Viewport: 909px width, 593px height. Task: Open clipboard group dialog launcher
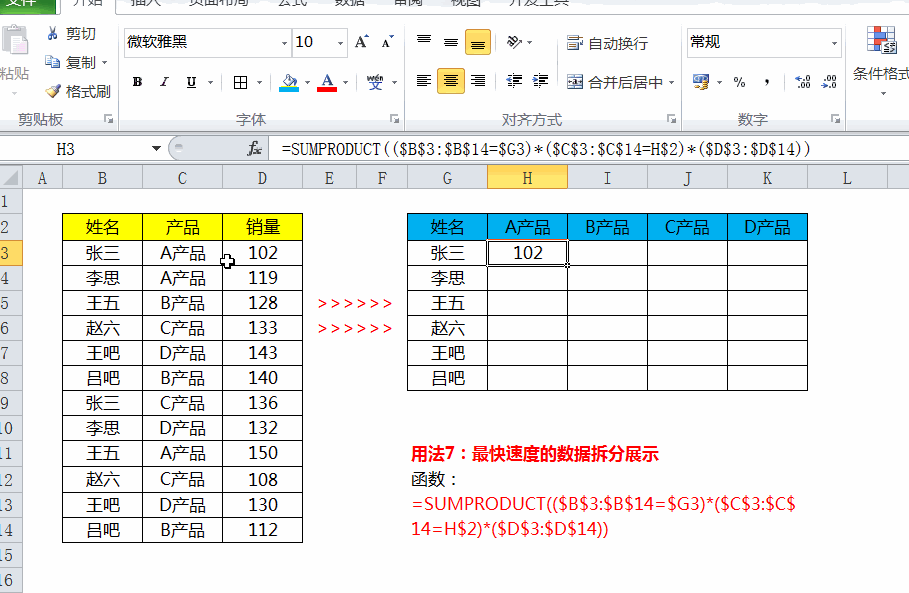pos(108,119)
